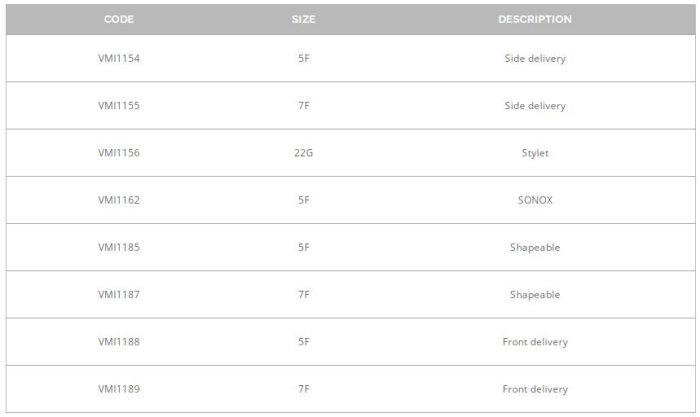Click Side delivery in the VMI1155 row
This screenshot has height=417, width=700.
(535, 105)
